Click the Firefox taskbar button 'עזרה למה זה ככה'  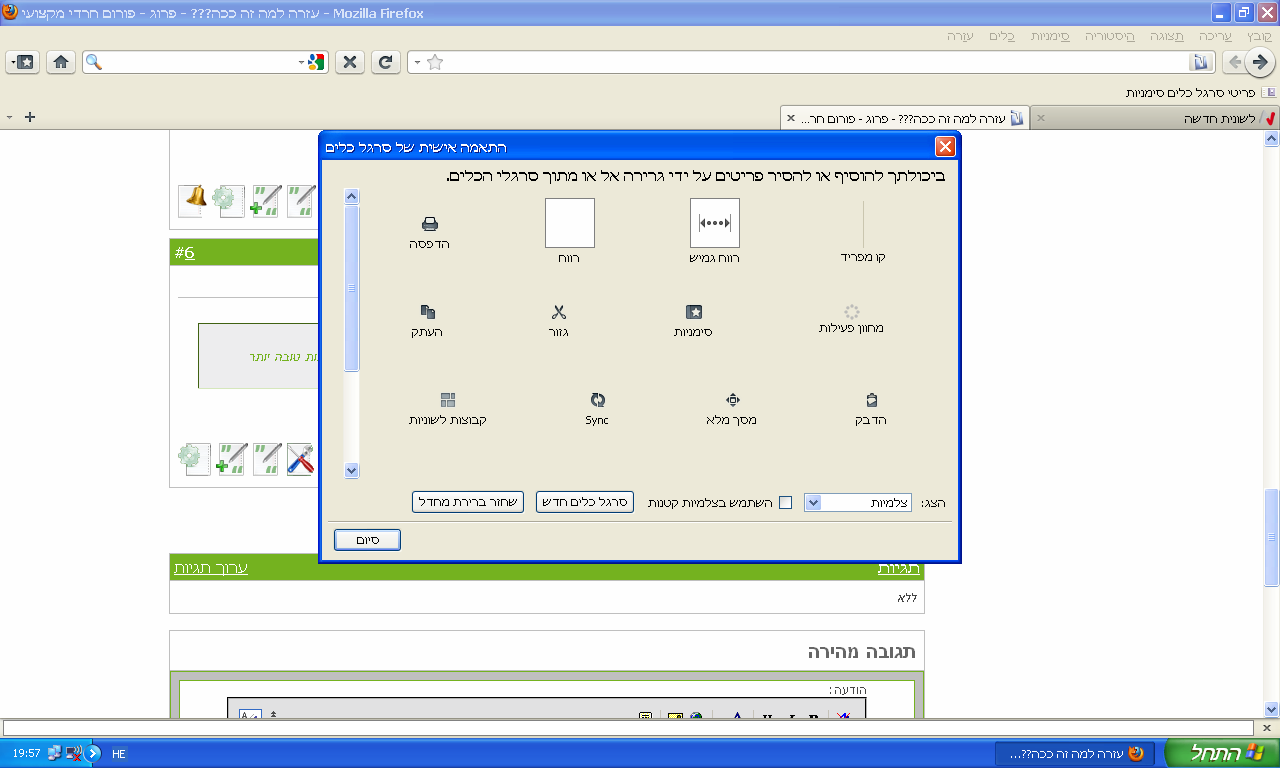1075,754
